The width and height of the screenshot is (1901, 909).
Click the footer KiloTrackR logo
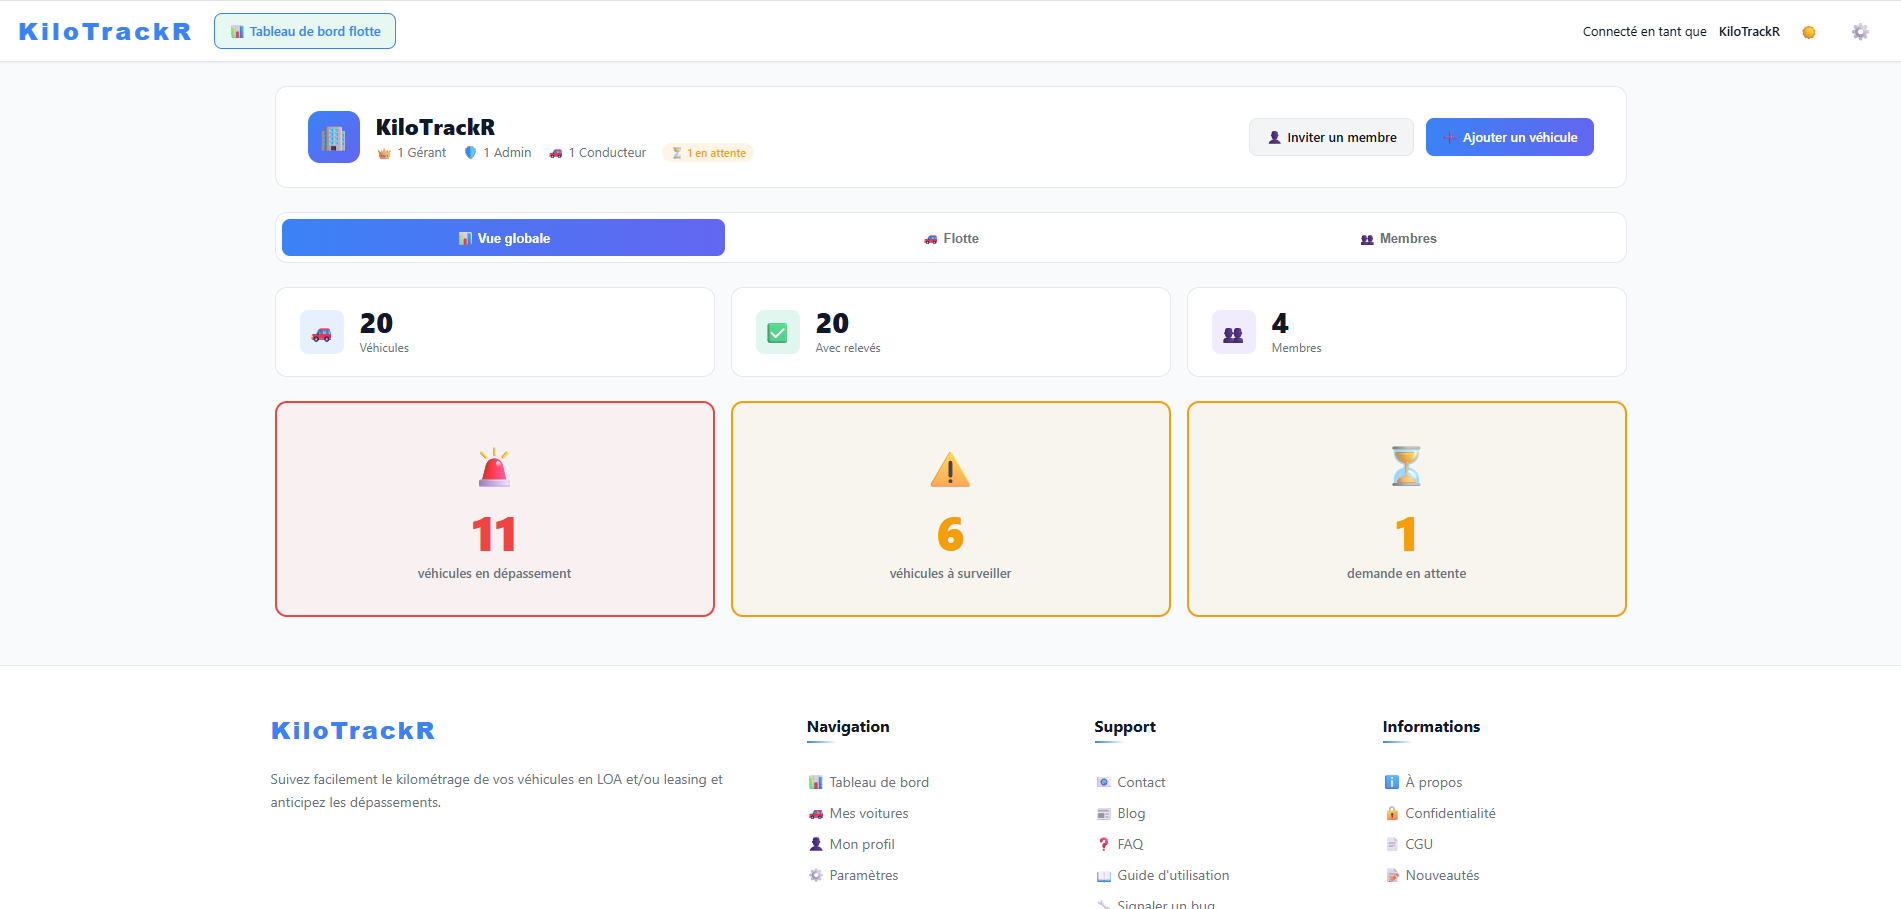click(x=353, y=731)
